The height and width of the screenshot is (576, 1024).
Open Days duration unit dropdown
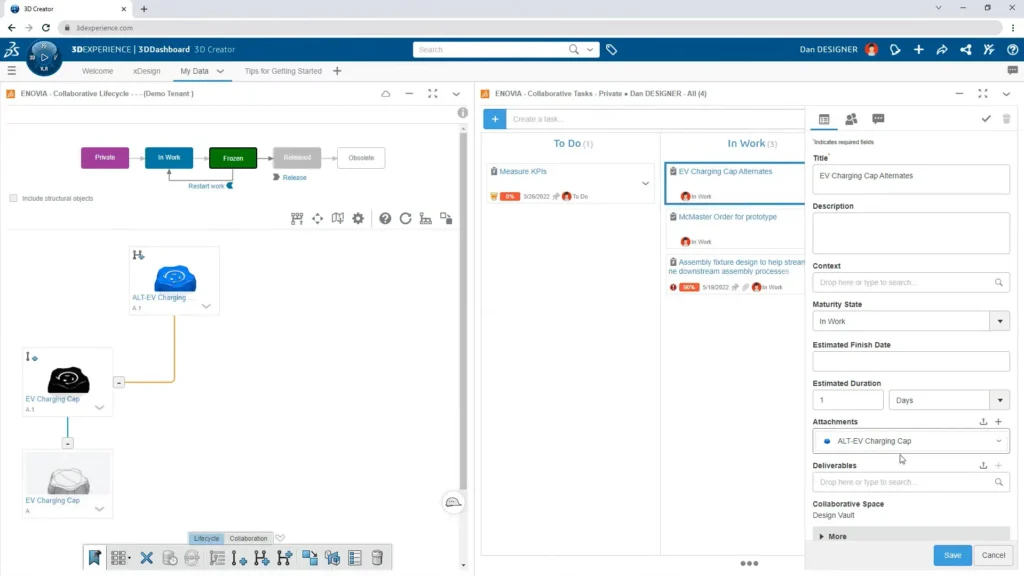(1000, 400)
